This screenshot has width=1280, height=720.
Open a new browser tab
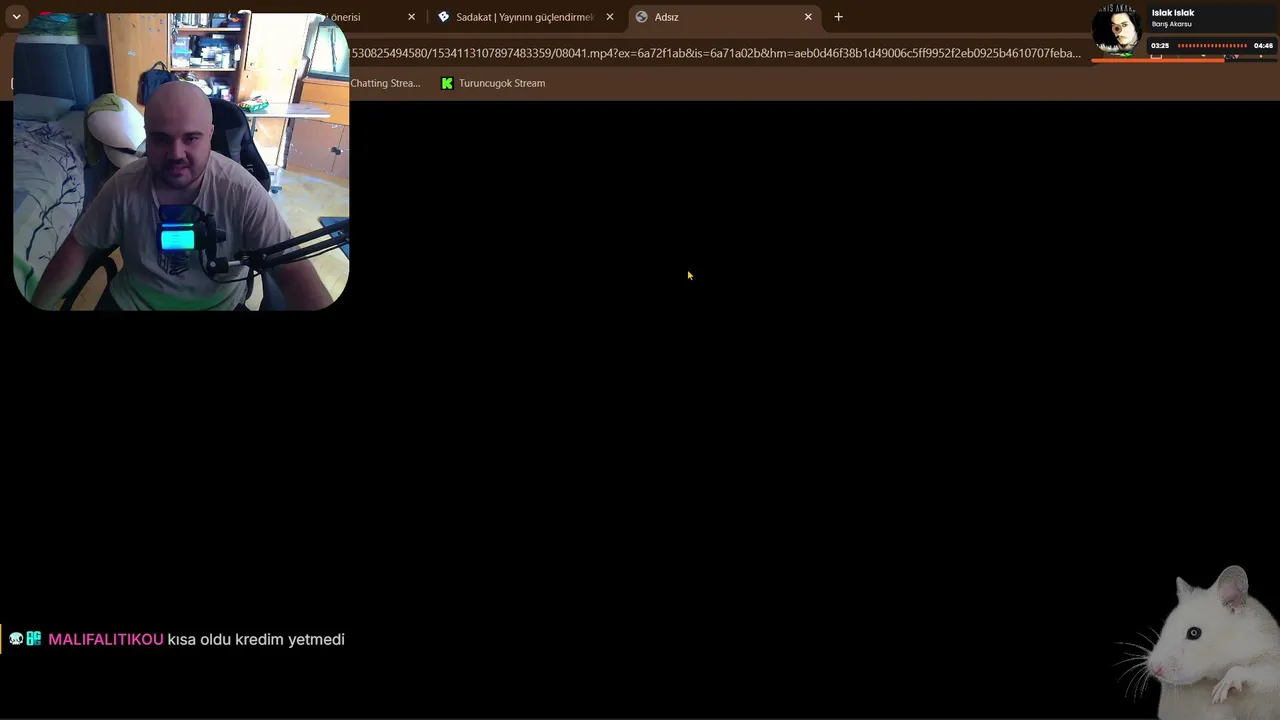[x=838, y=17]
